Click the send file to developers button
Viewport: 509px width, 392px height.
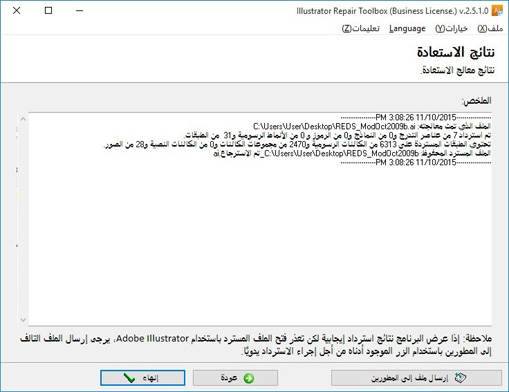click(x=416, y=378)
